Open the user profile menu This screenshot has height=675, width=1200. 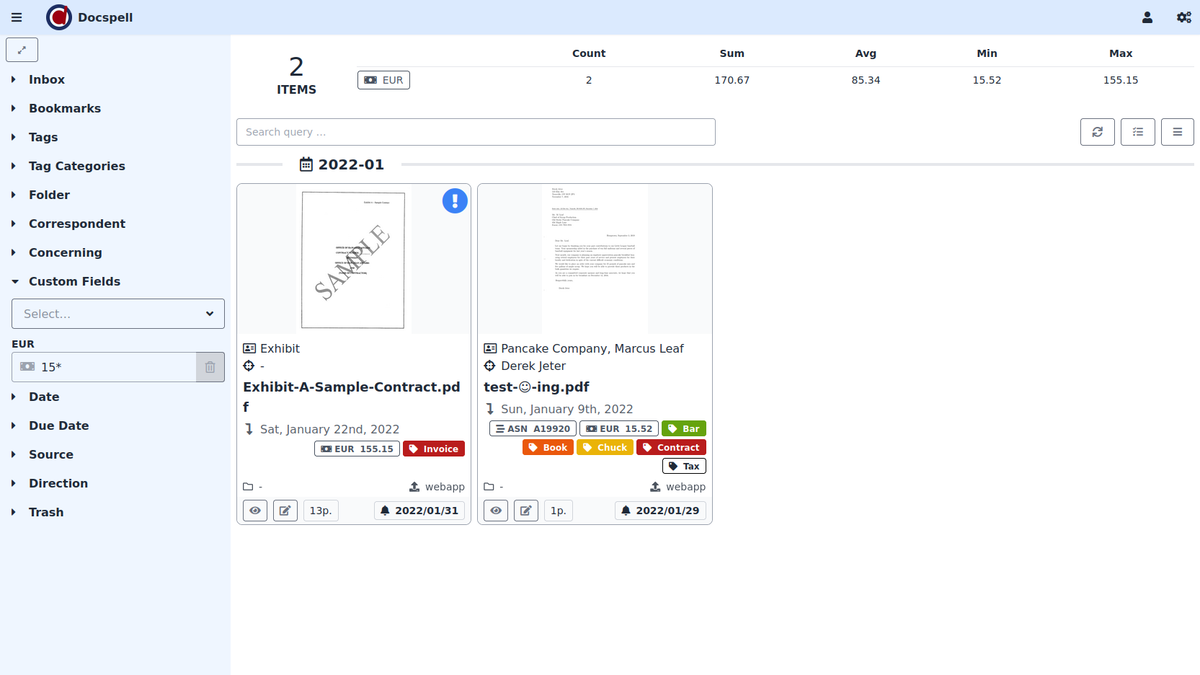pos(1147,17)
